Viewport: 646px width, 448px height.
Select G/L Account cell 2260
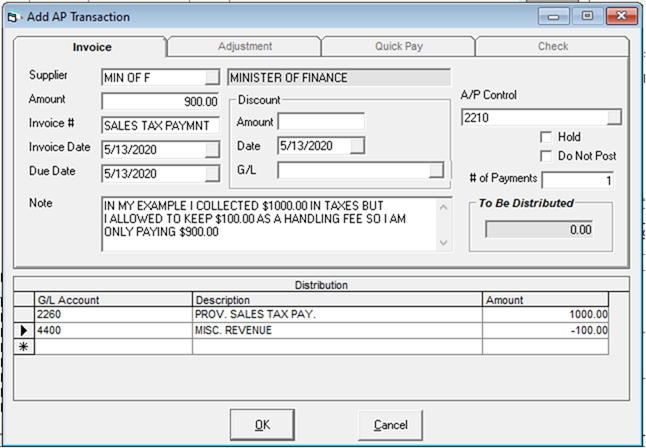(114, 315)
